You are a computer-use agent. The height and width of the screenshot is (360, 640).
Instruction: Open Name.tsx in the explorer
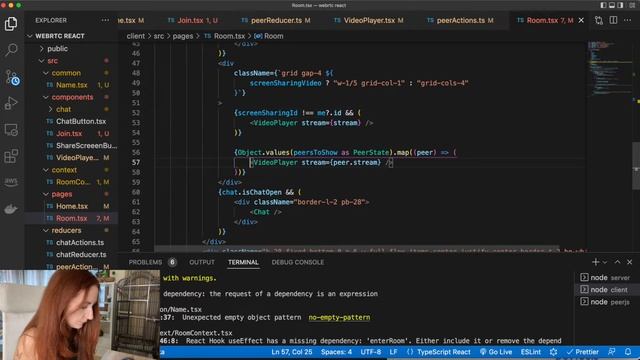(x=71, y=85)
